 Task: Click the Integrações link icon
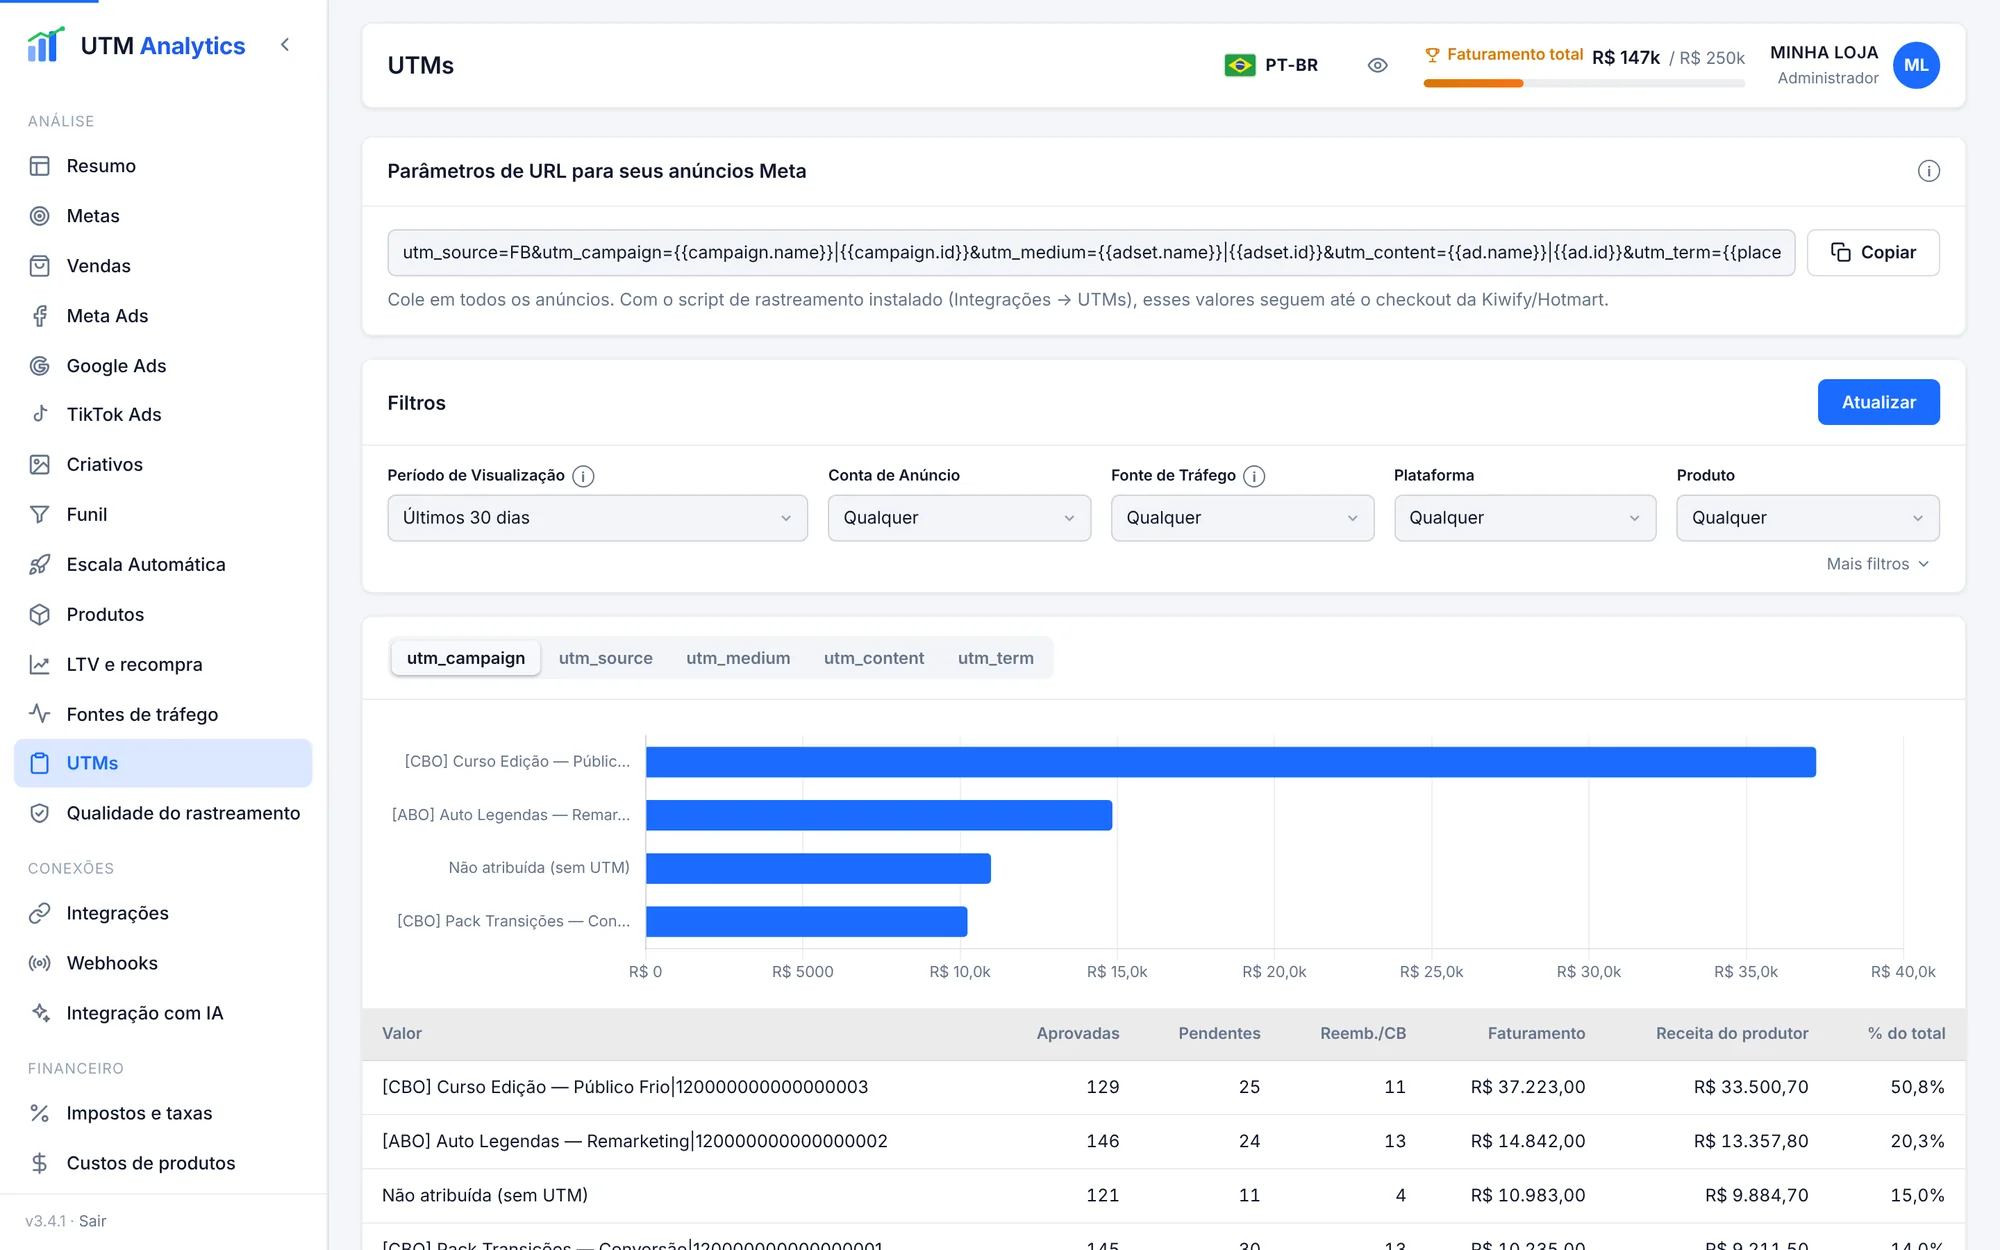coord(40,913)
